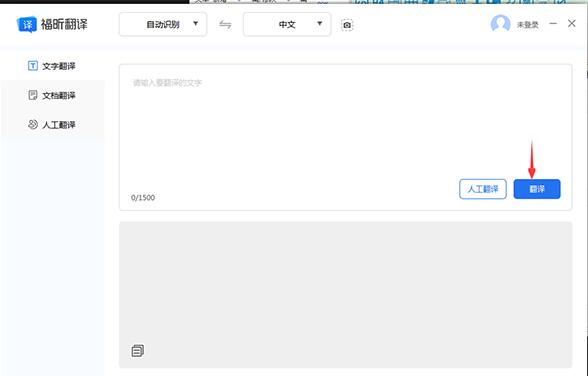Open the 中文 target language dropdown
Image resolution: width=588 pixels, height=376 pixels.
click(x=287, y=24)
